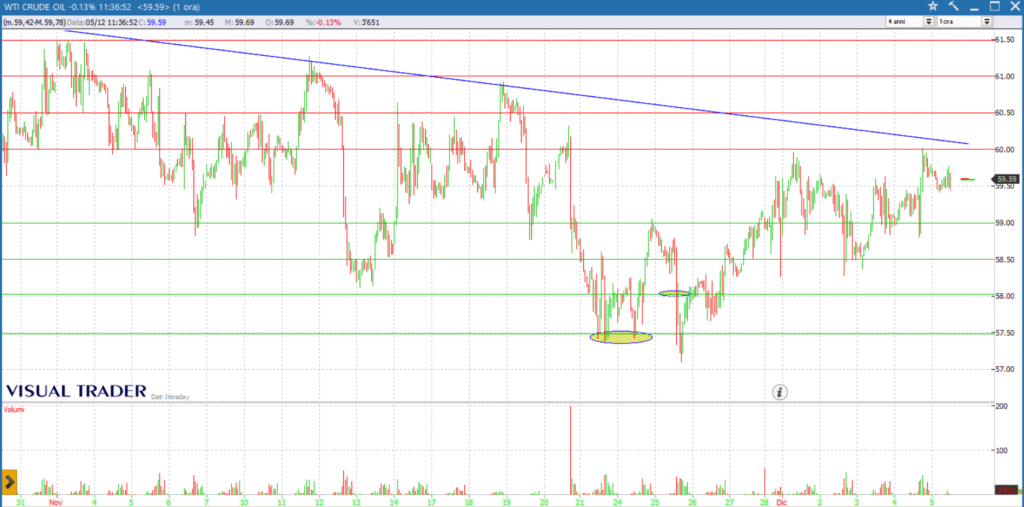Click the 21 date axis label
This screenshot has height=507, width=1024.
click(x=581, y=502)
